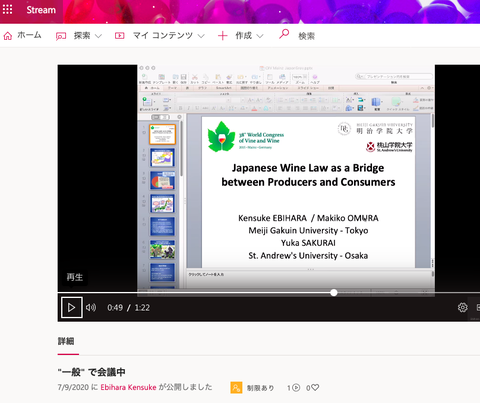Click the Yuka SAKURAI author line
This screenshot has height=403, width=480.
(308, 243)
